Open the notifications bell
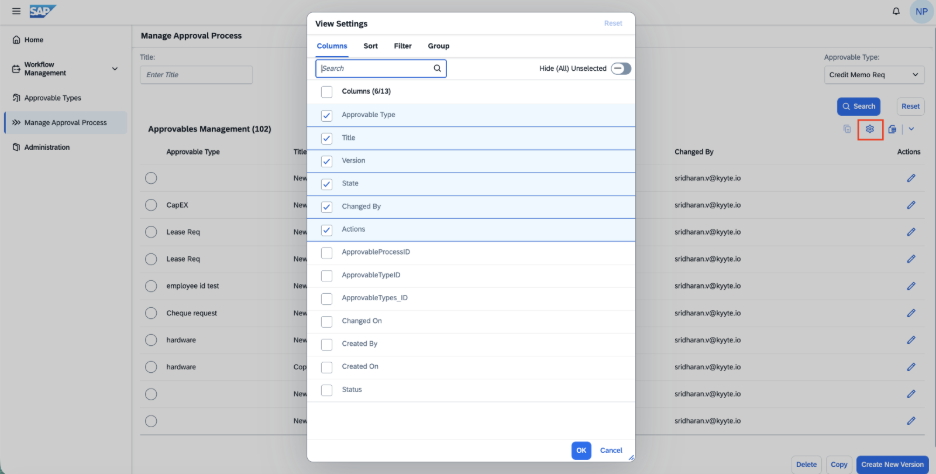This screenshot has width=936, height=474. click(x=896, y=11)
